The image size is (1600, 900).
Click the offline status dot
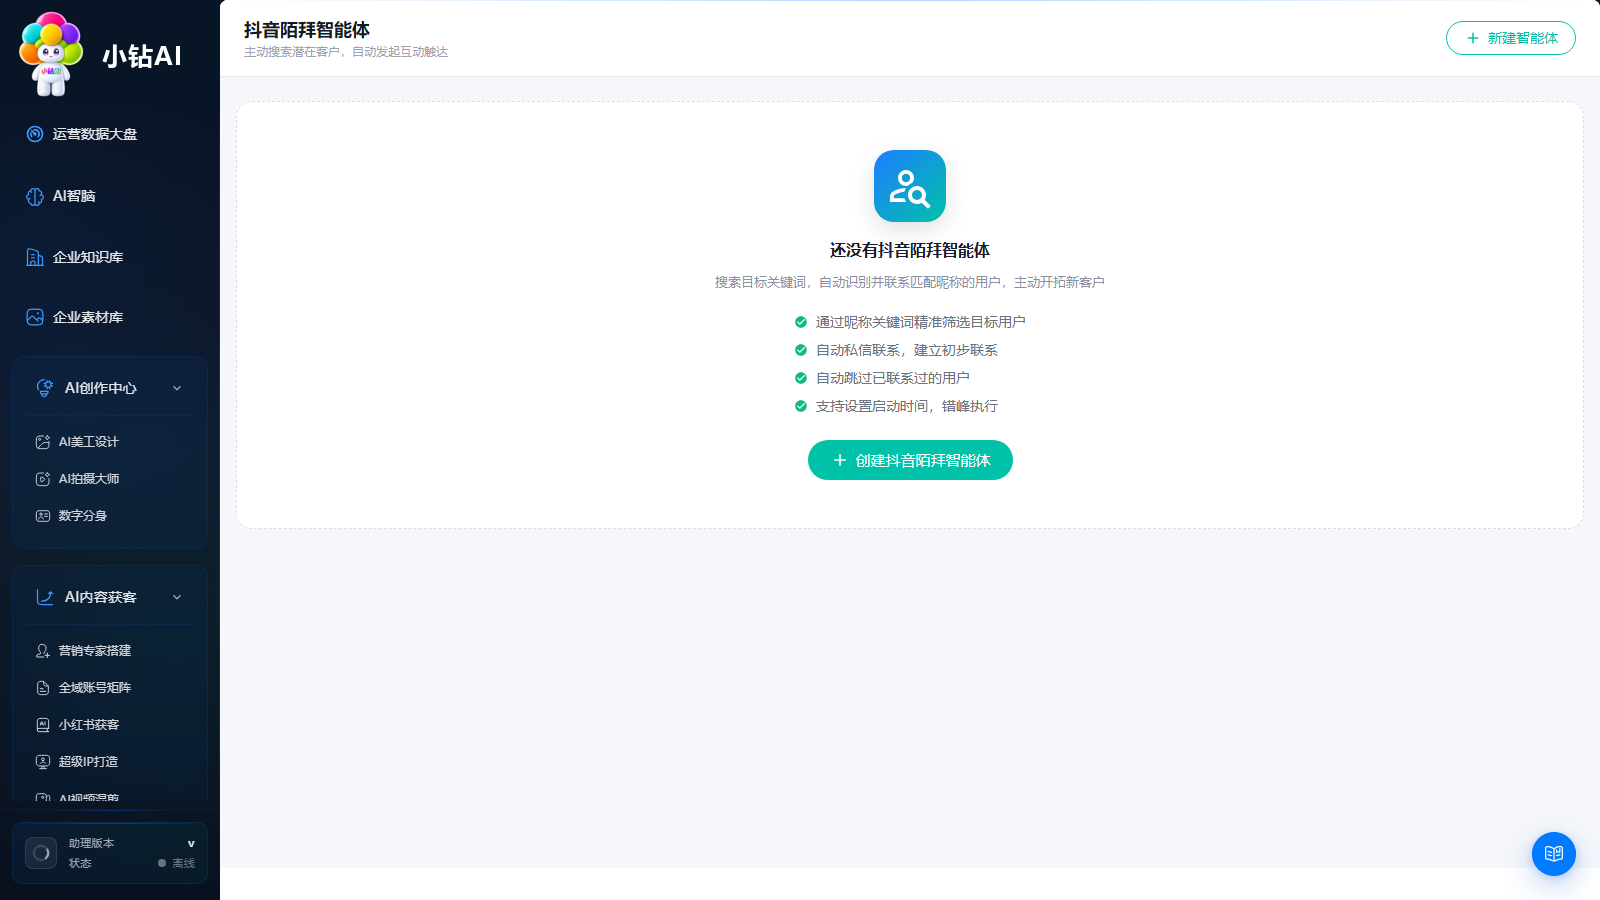pyautogui.click(x=162, y=863)
